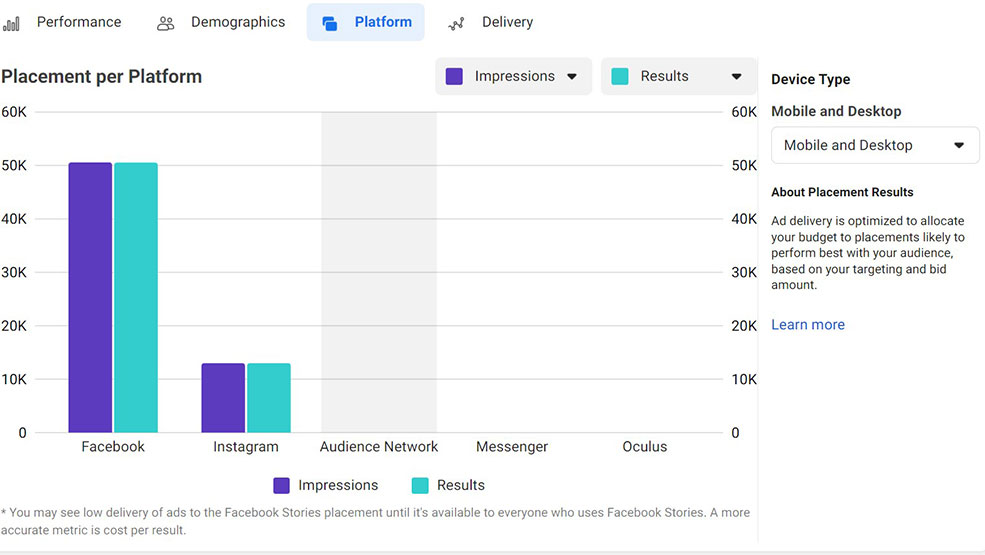This screenshot has width=985, height=555.
Task: Click the Performance bar chart icon
Action: (x=12, y=23)
